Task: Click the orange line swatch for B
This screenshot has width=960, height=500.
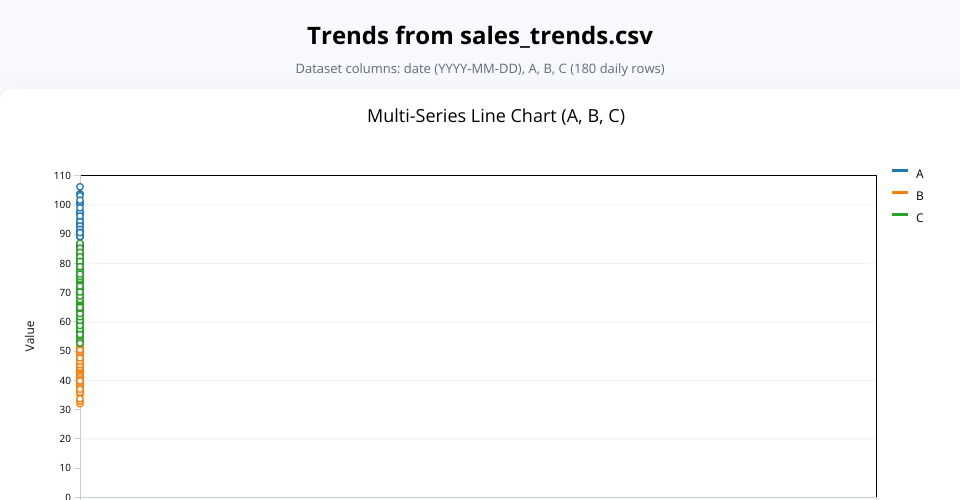Action: tap(900, 195)
